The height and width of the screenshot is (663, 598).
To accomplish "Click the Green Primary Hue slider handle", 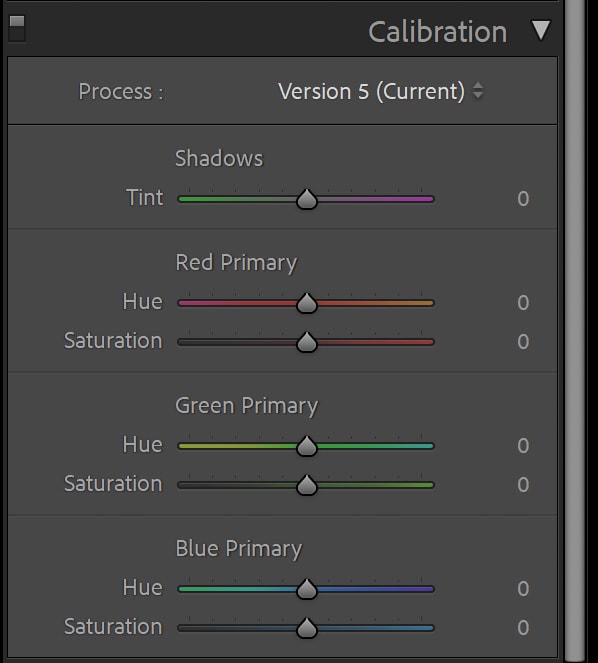I will (x=307, y=446).
